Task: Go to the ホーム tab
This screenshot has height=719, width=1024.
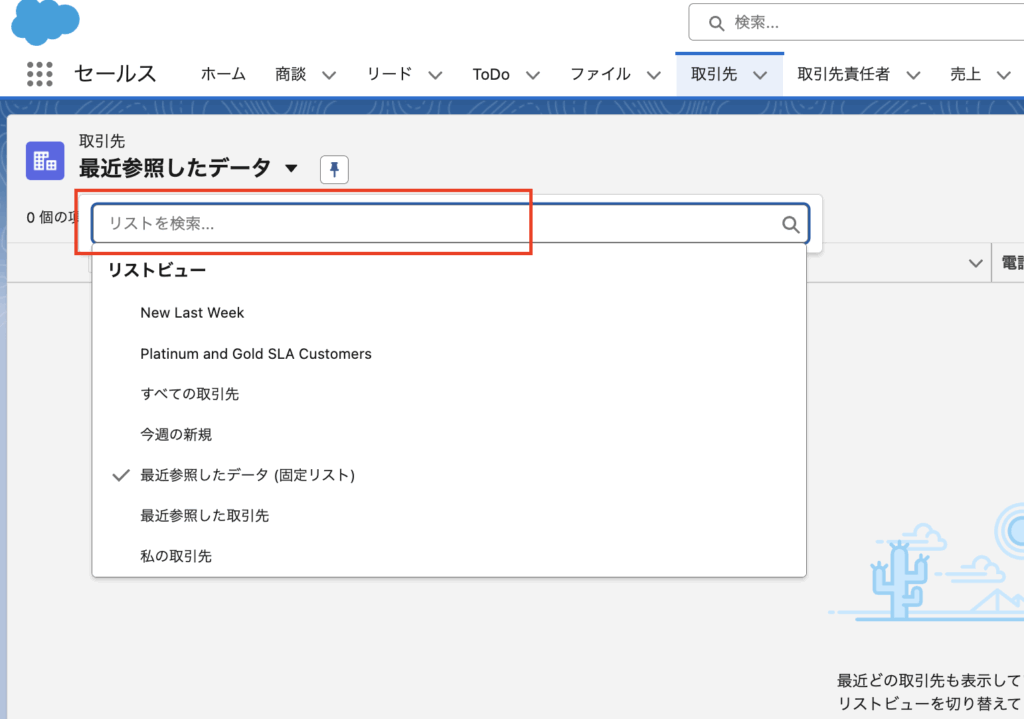Action: click(x=224, y=74)
